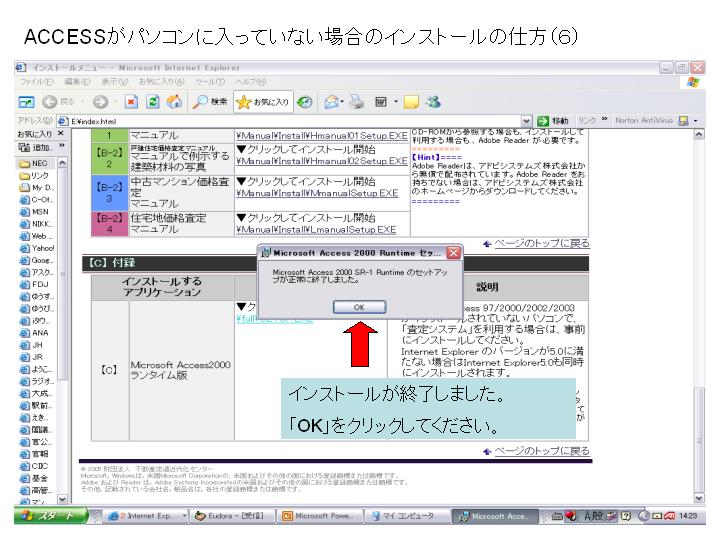This screenshot has height=540, width=720.
Task: Go to the Home page icon
Action: click(174, 101)
